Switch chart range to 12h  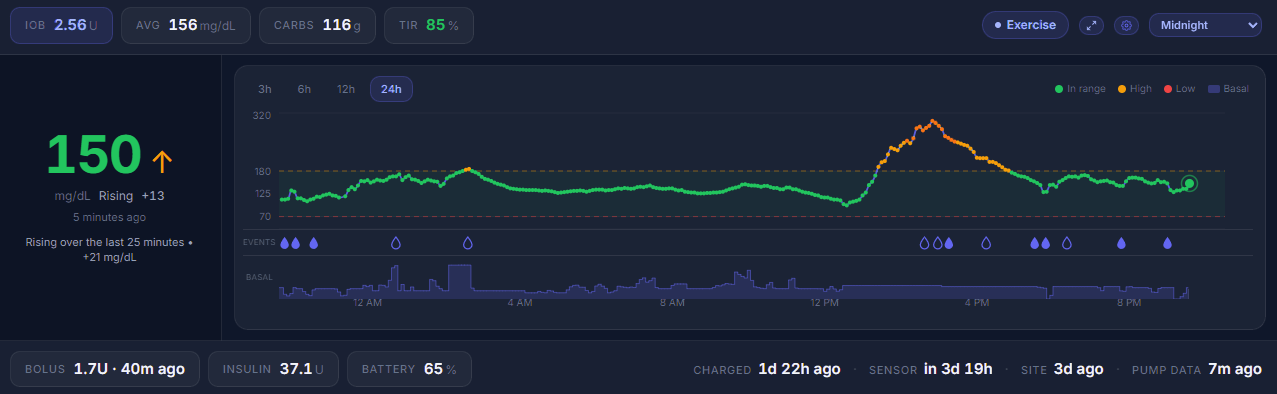pyautogui.click(x=346, y=89)
